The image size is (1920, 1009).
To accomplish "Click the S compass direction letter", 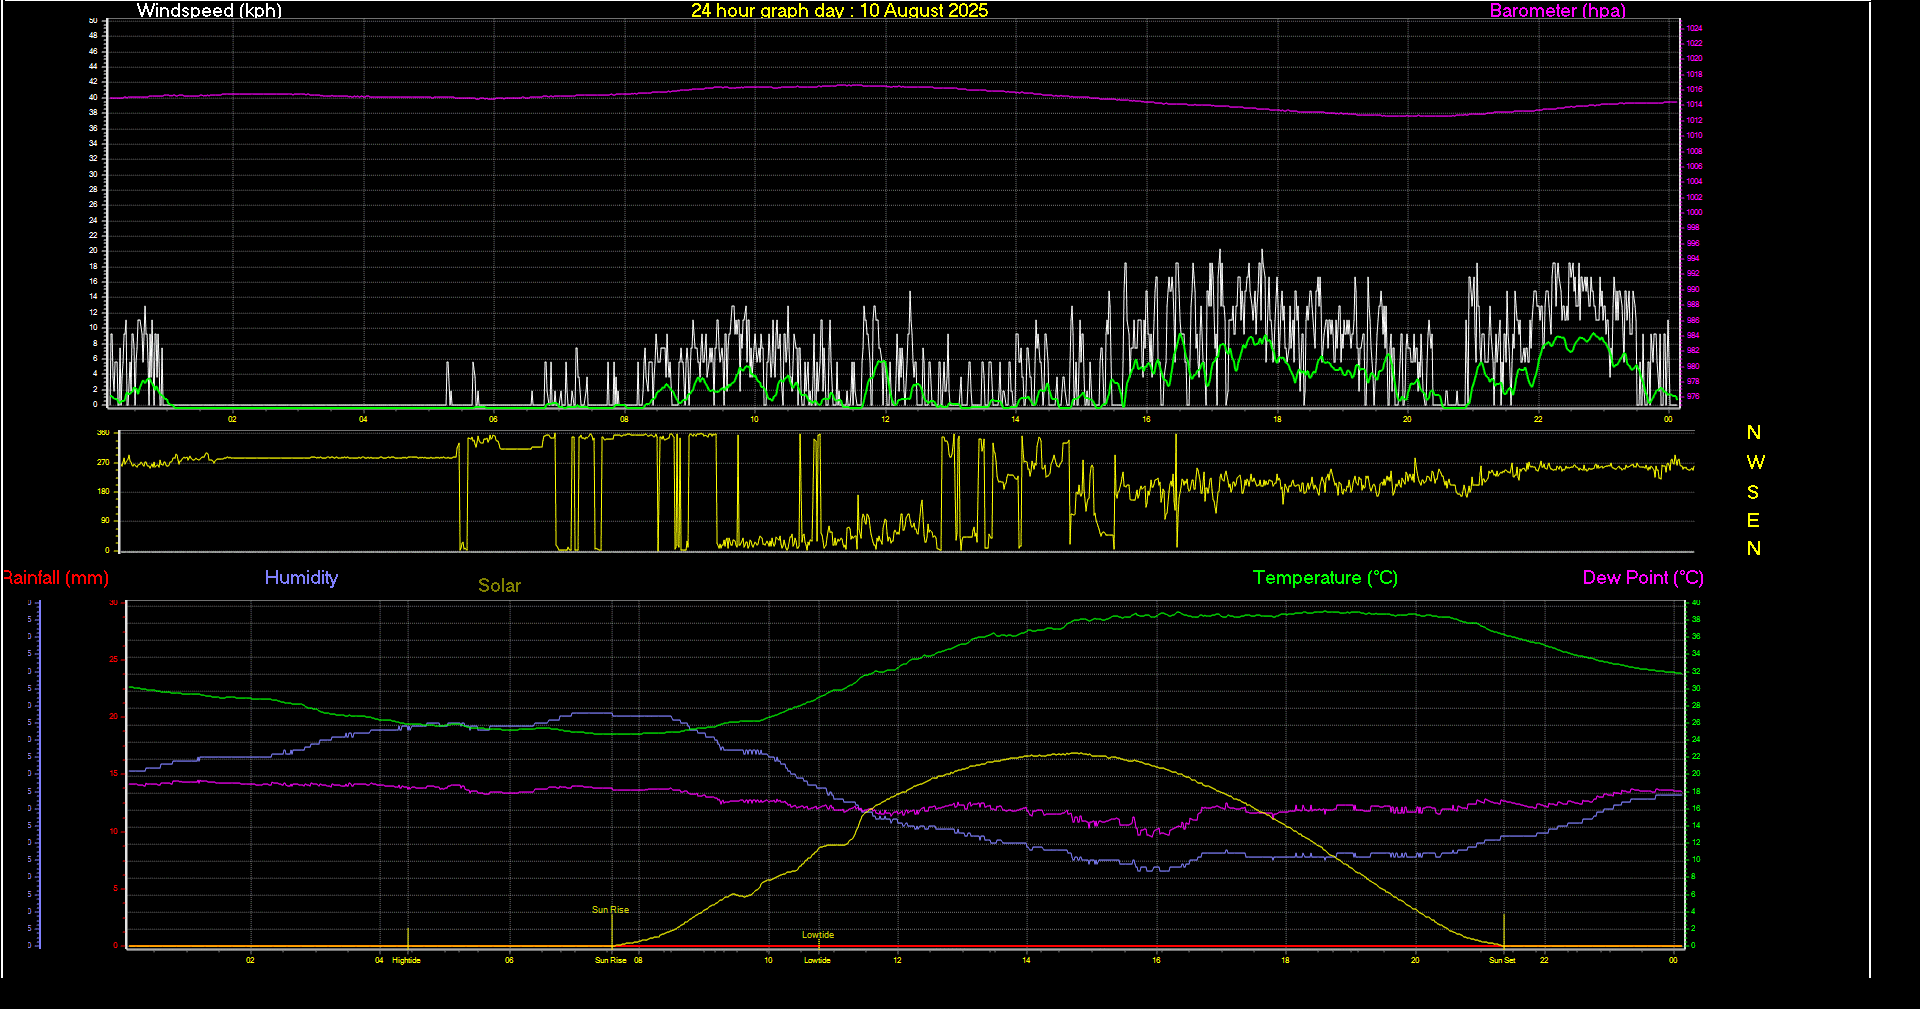I will click(x=1753, y=492).
